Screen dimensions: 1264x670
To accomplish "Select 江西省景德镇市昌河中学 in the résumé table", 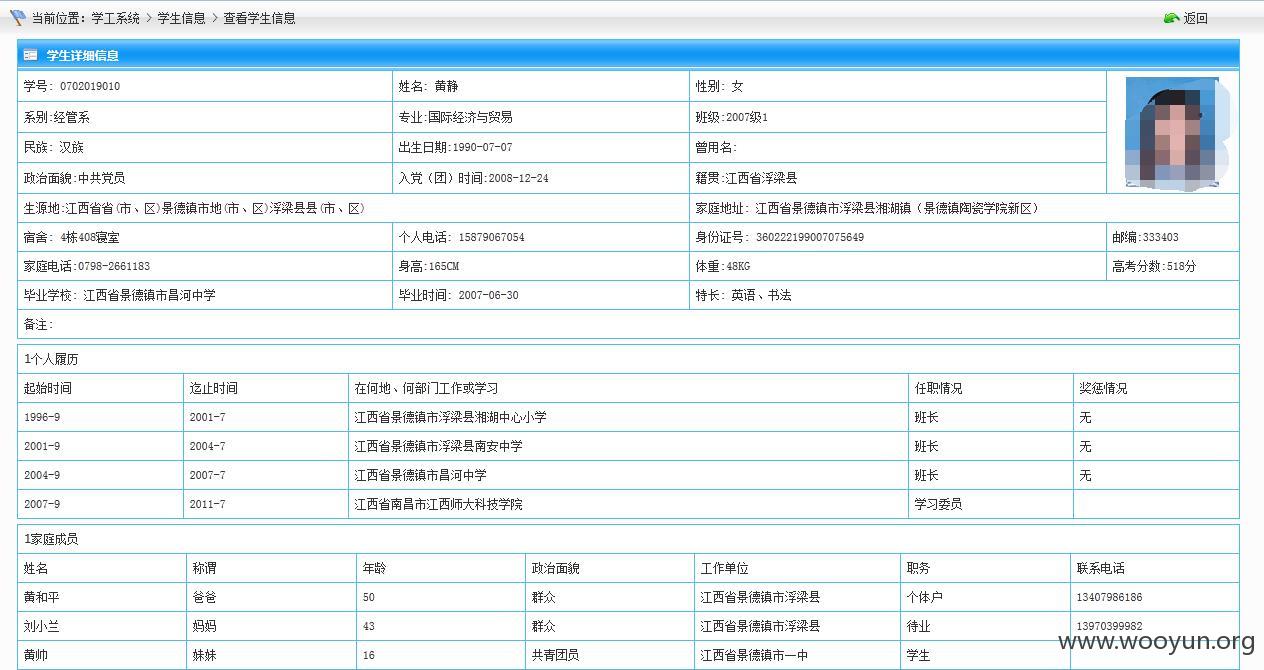I will [x=628, y=475].
